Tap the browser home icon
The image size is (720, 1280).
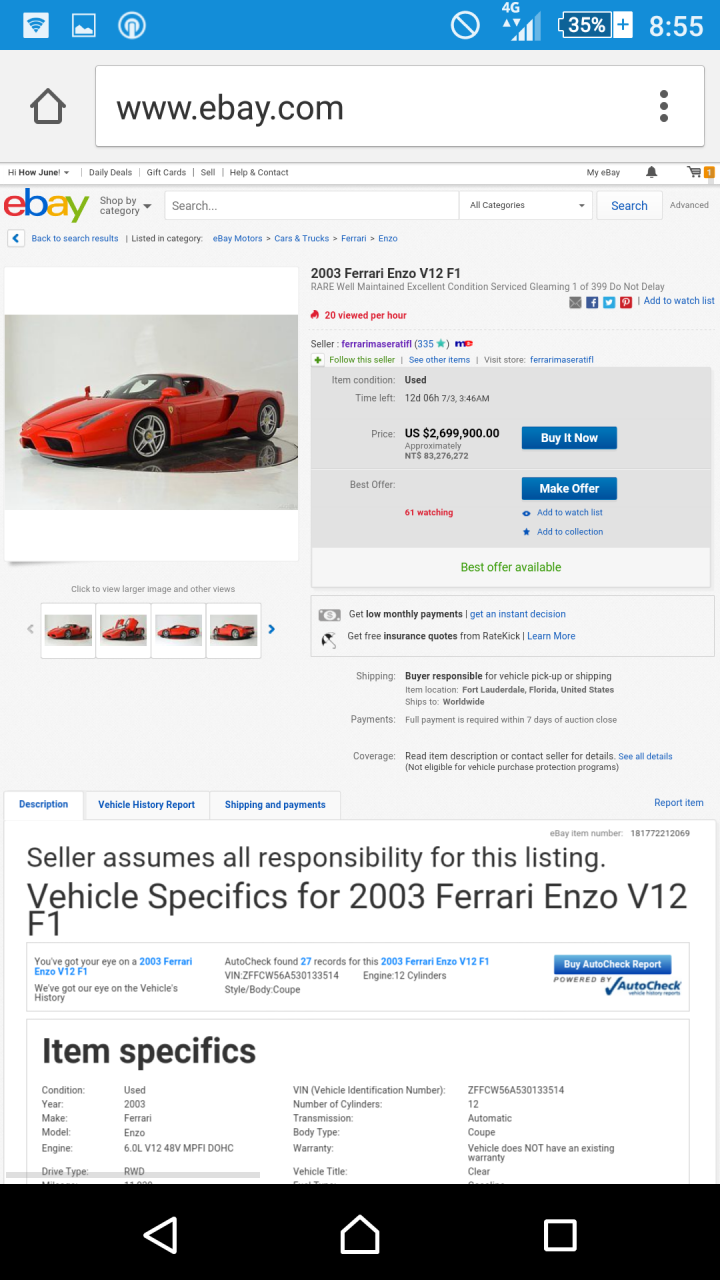click(48, 107)
